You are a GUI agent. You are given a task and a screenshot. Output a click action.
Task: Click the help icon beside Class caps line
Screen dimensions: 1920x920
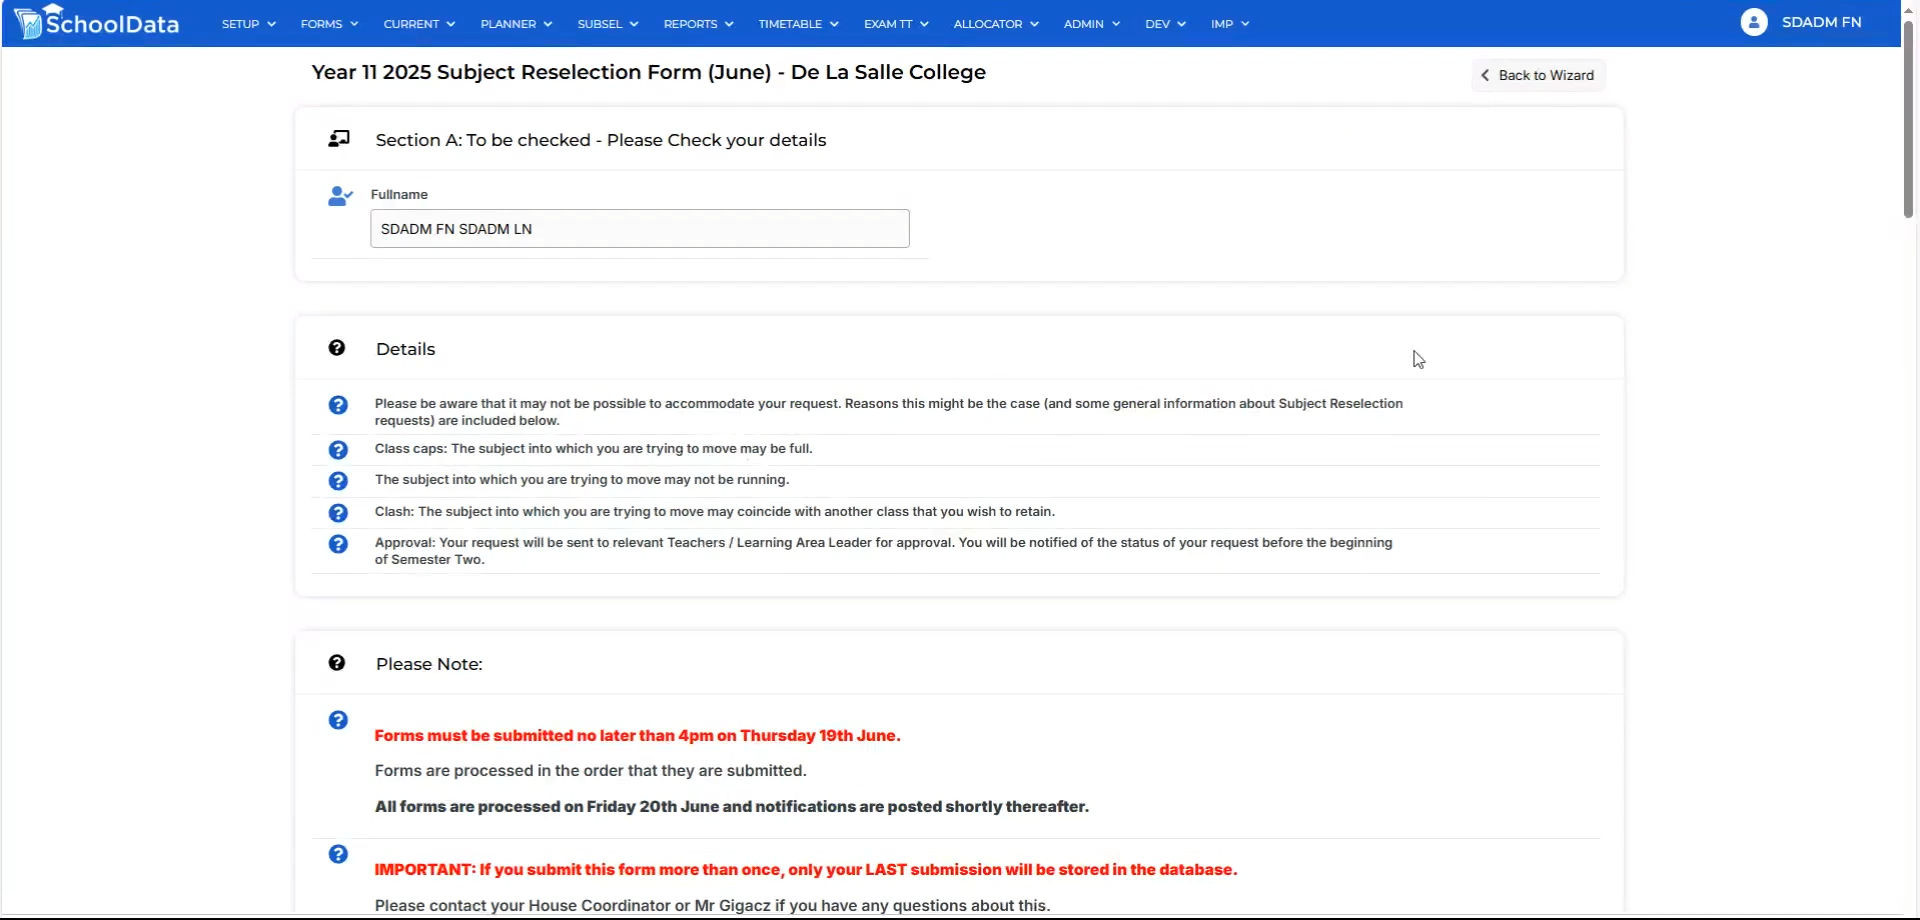338,450
